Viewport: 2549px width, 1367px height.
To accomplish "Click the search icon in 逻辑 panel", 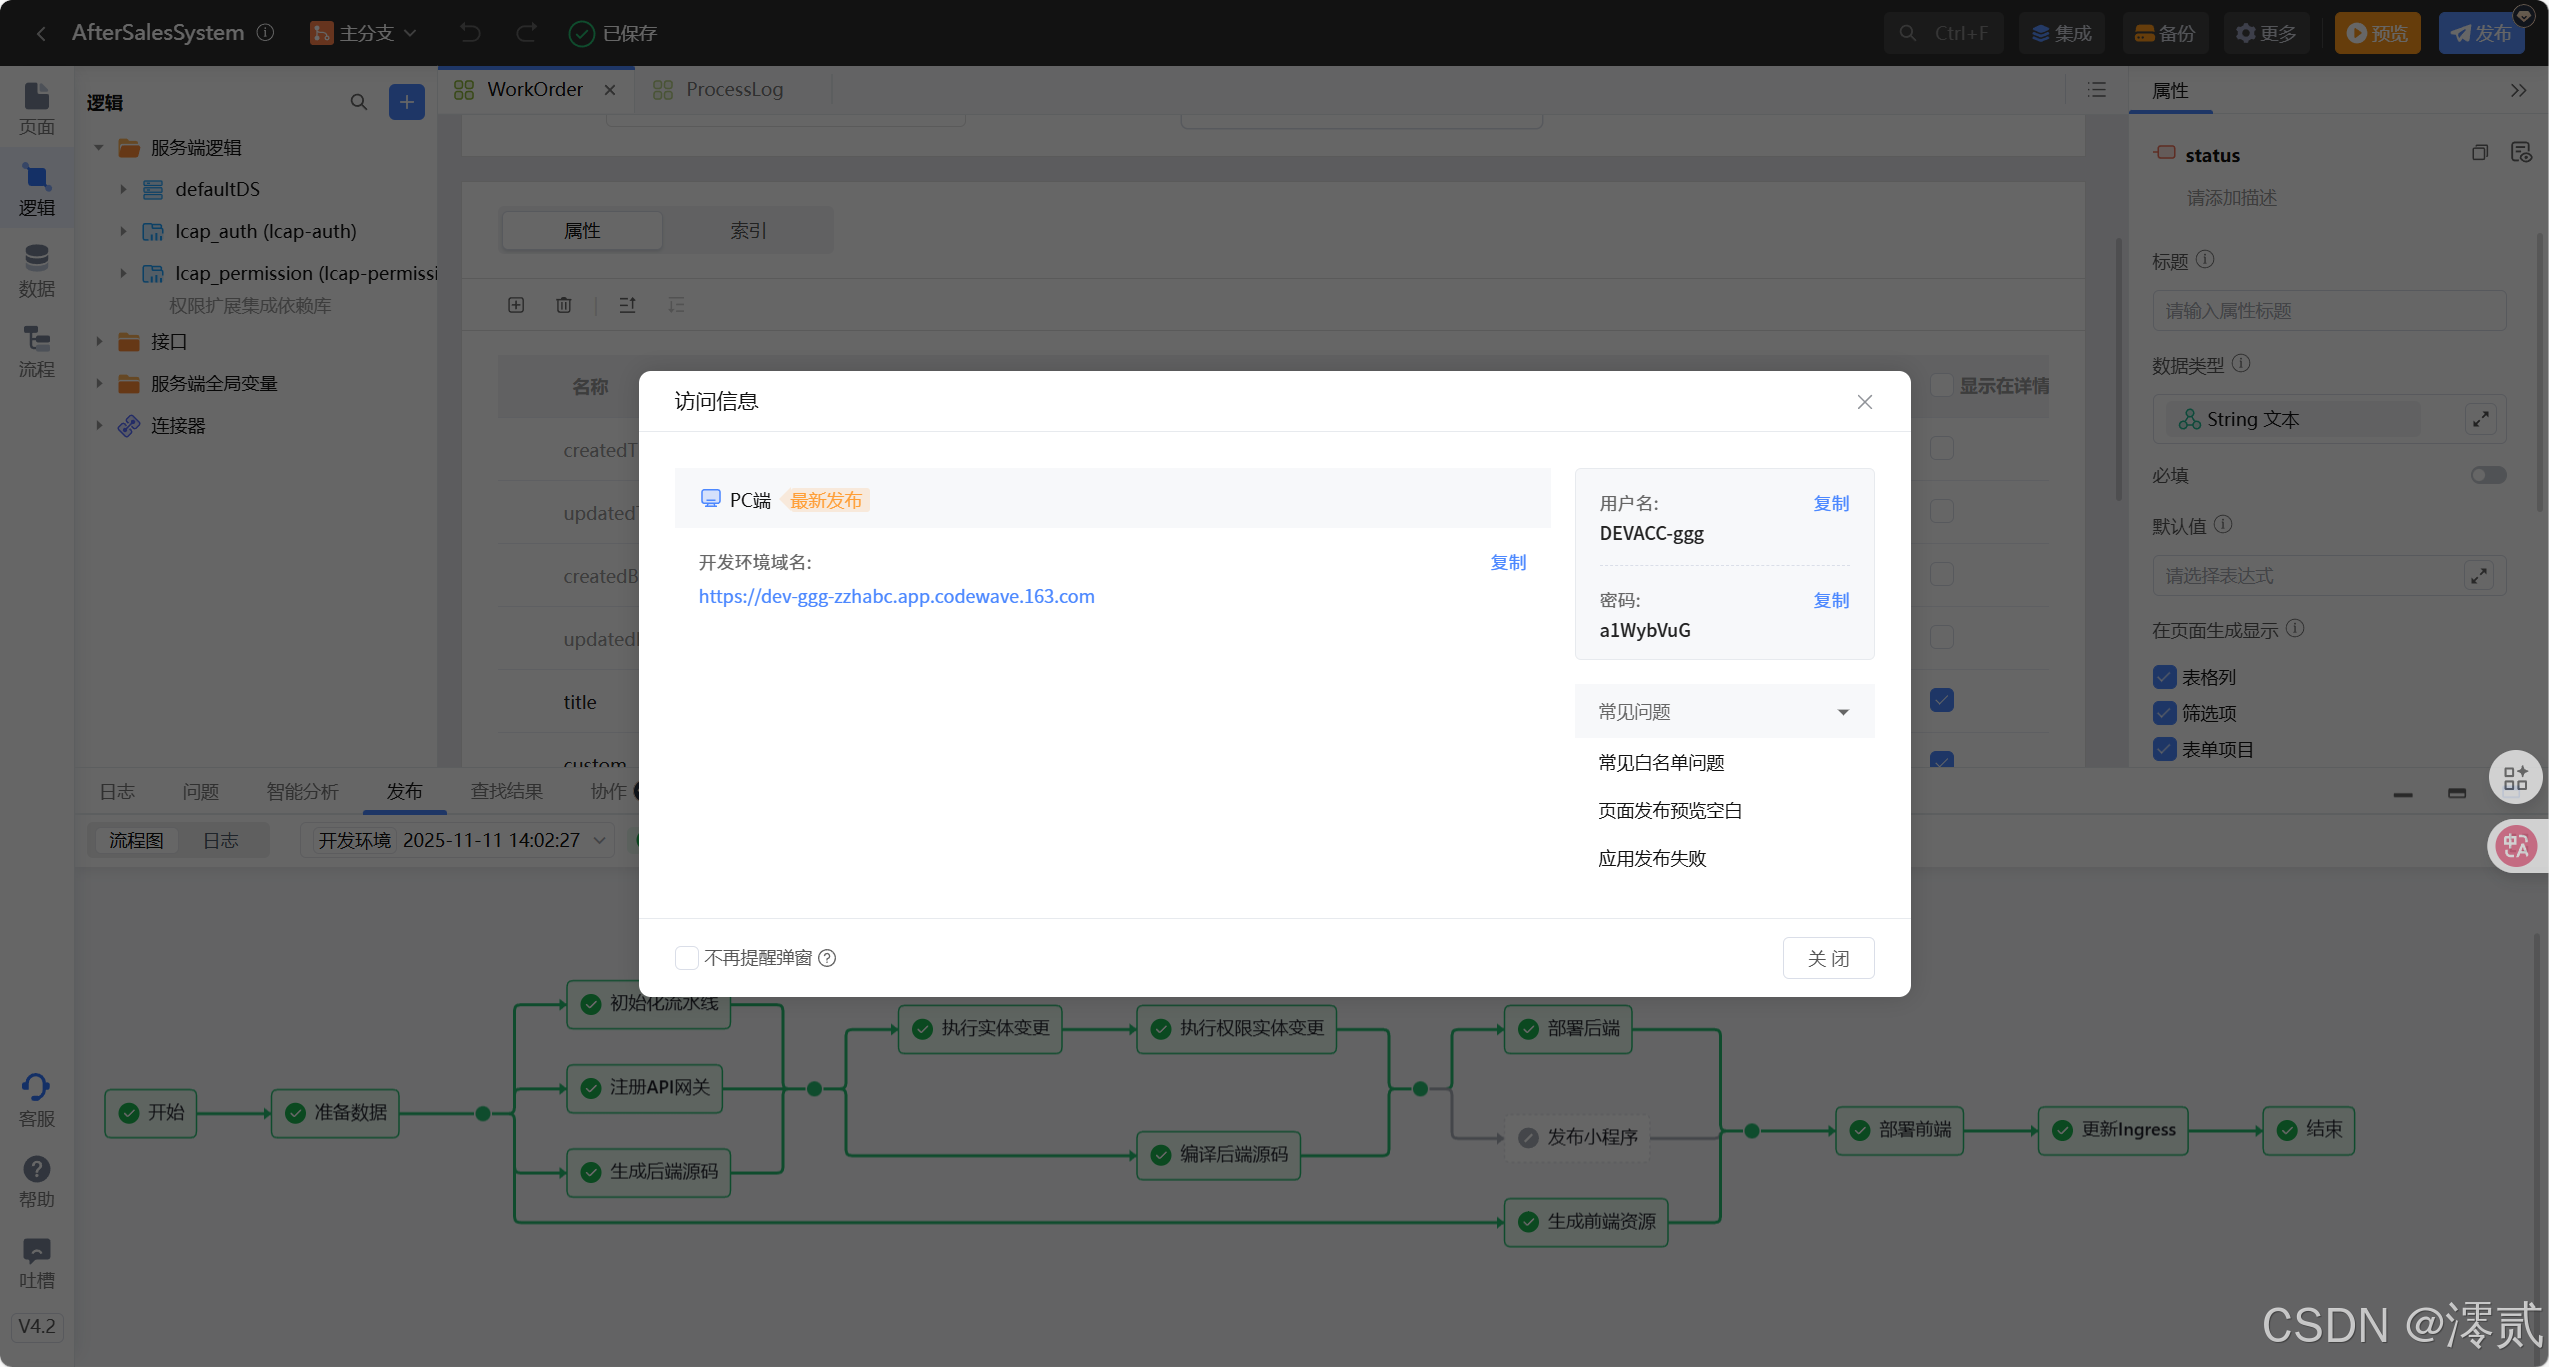I will 359,102.
